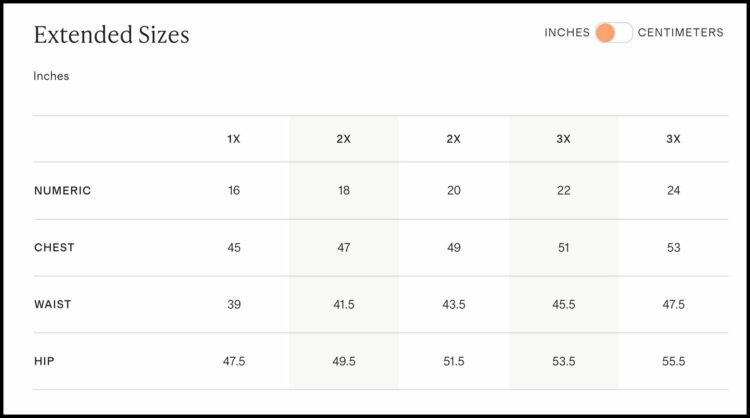Viewport: 750px width, 418px height.
Task: Click waist measurement 41.5 cell
Action: pos(344,305)
